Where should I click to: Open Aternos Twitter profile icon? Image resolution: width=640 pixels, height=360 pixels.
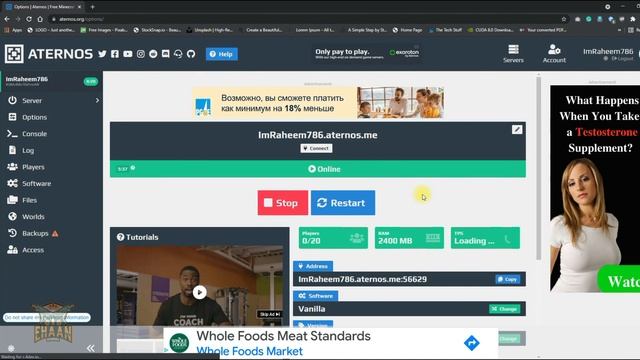[102, 54]
